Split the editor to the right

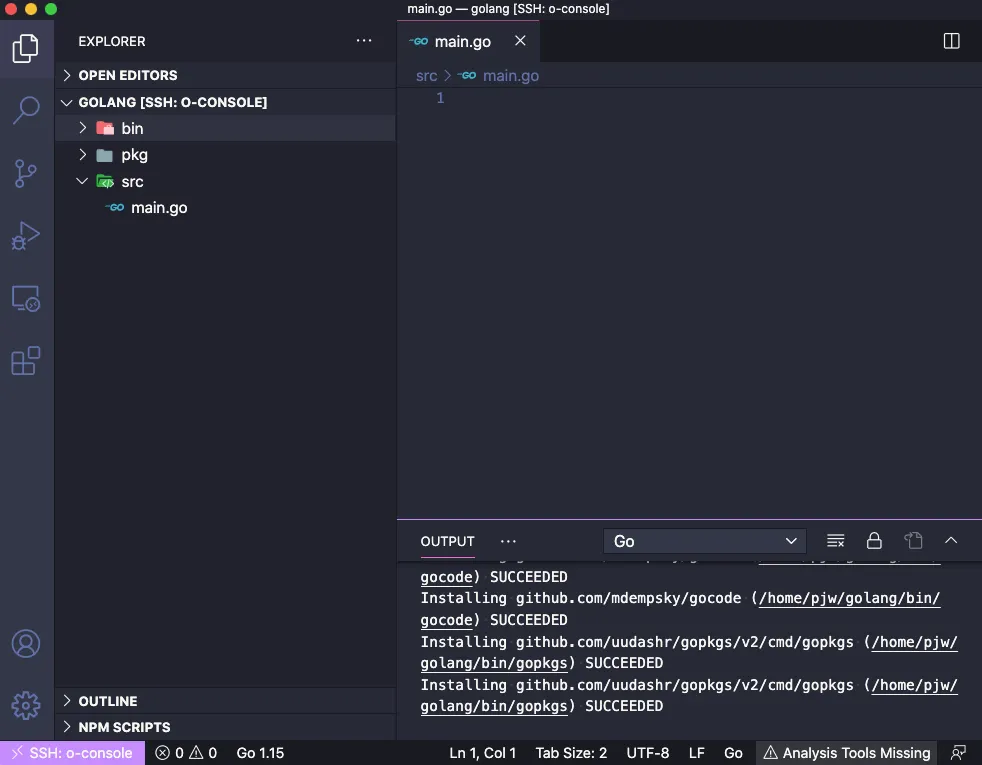pyautogui.click(x=951, y=41)
